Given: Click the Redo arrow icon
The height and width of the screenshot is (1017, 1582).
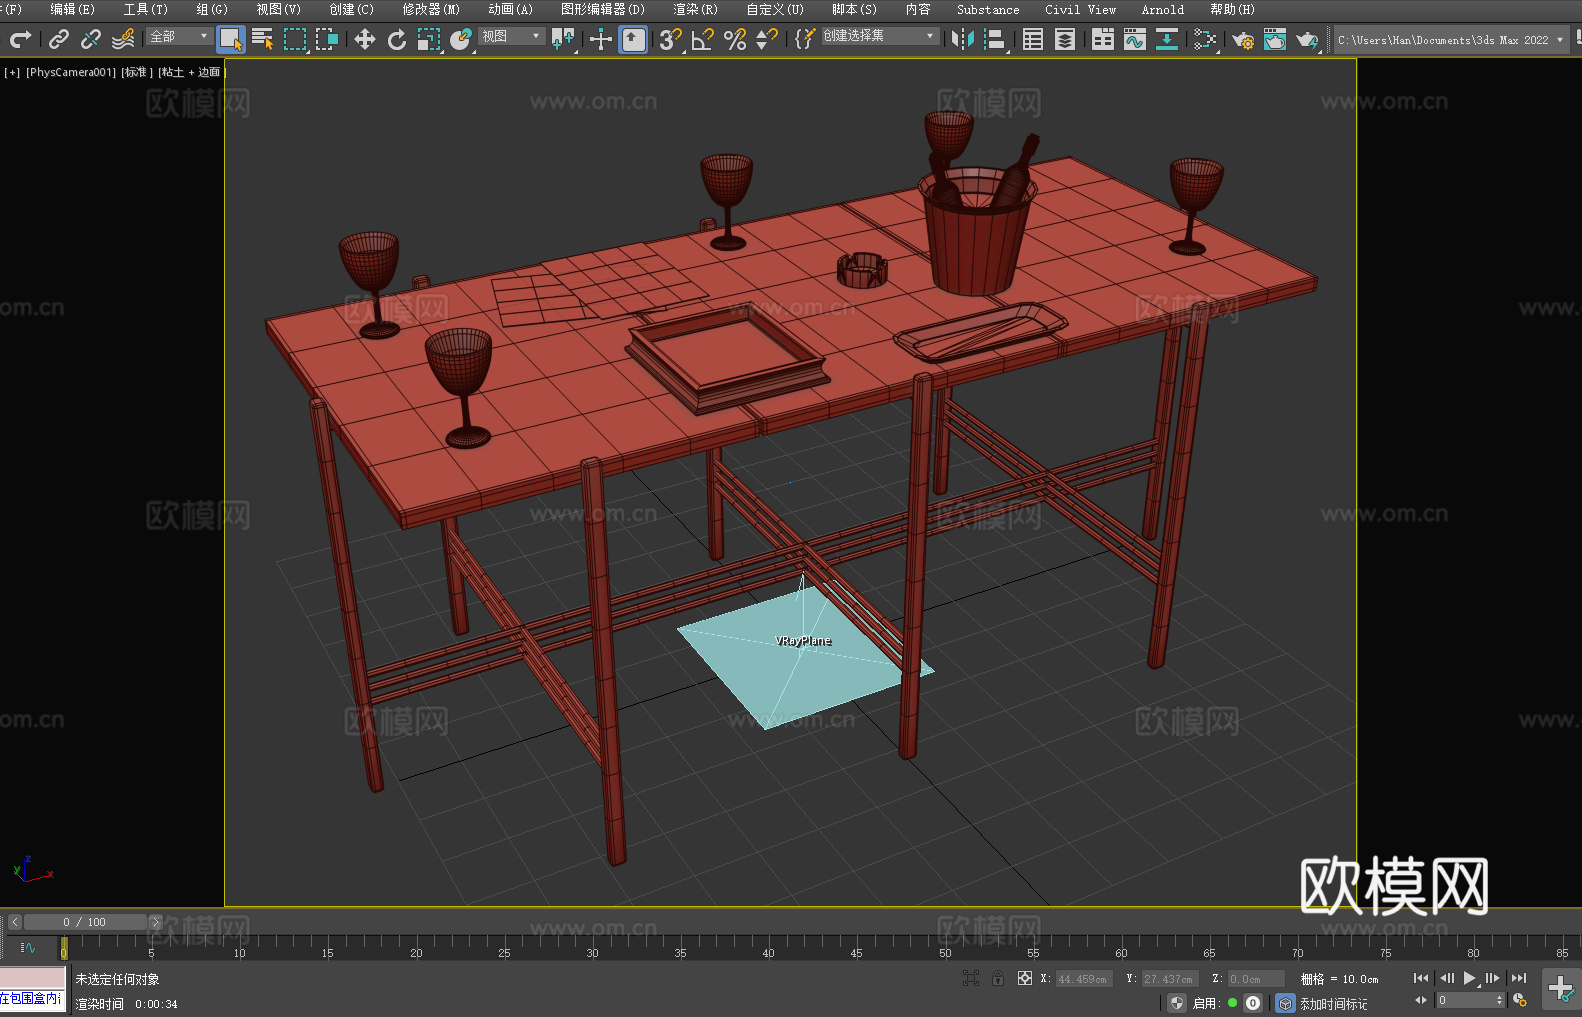Looking at the screenshot, I should (20, 39).
